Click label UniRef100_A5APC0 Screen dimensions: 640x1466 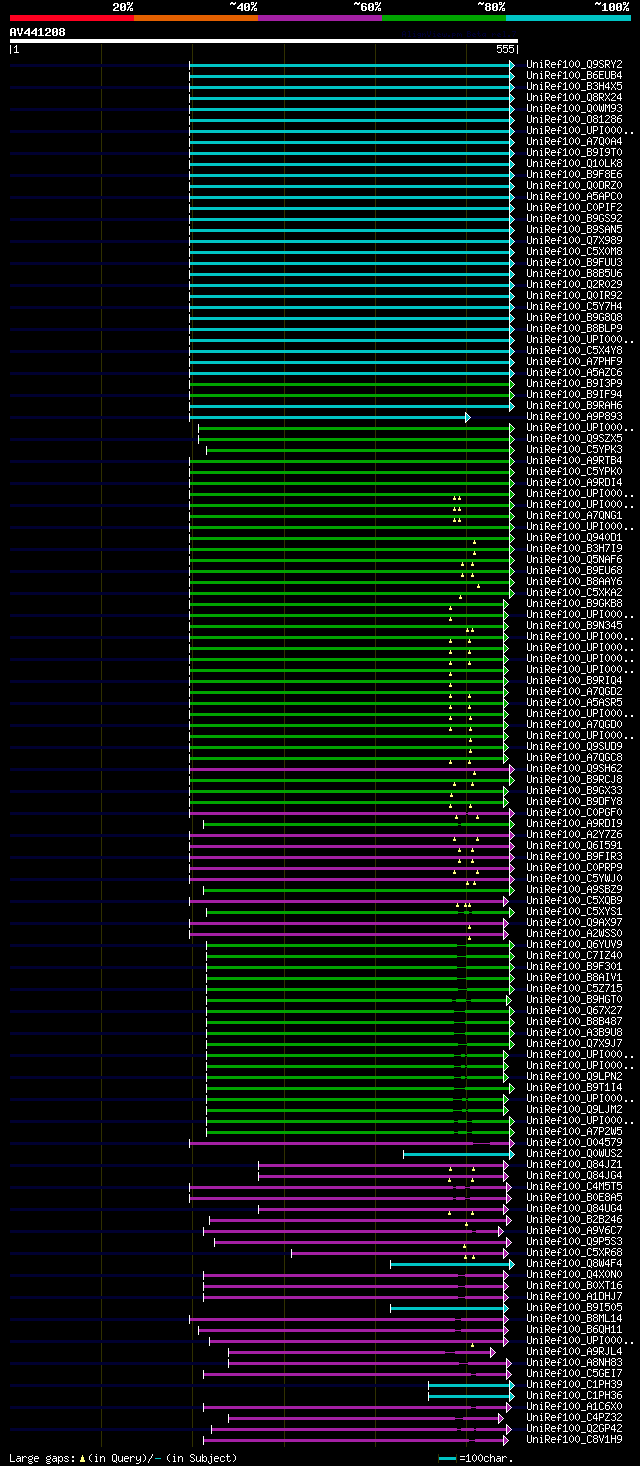pos(574,196)
